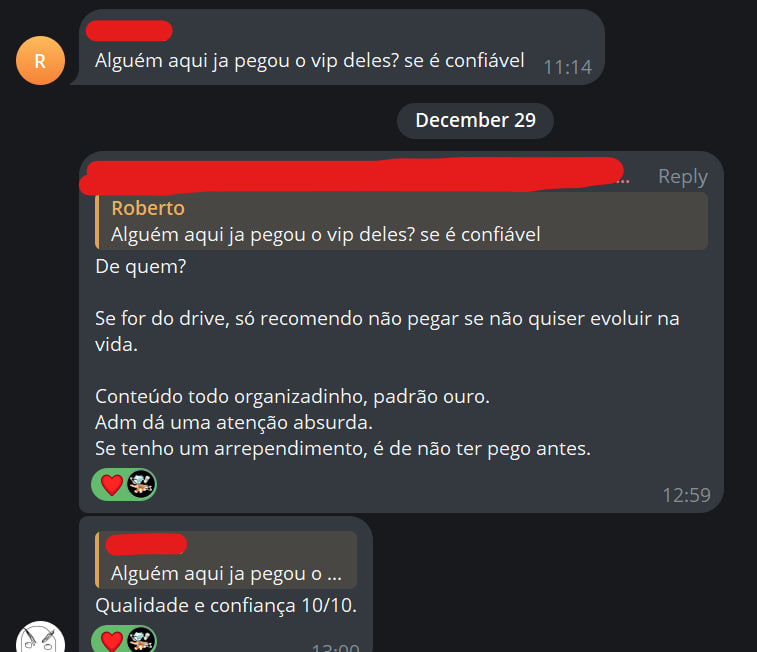Click the red heart reaction under 12:59 message

click(x=112, y=485)
